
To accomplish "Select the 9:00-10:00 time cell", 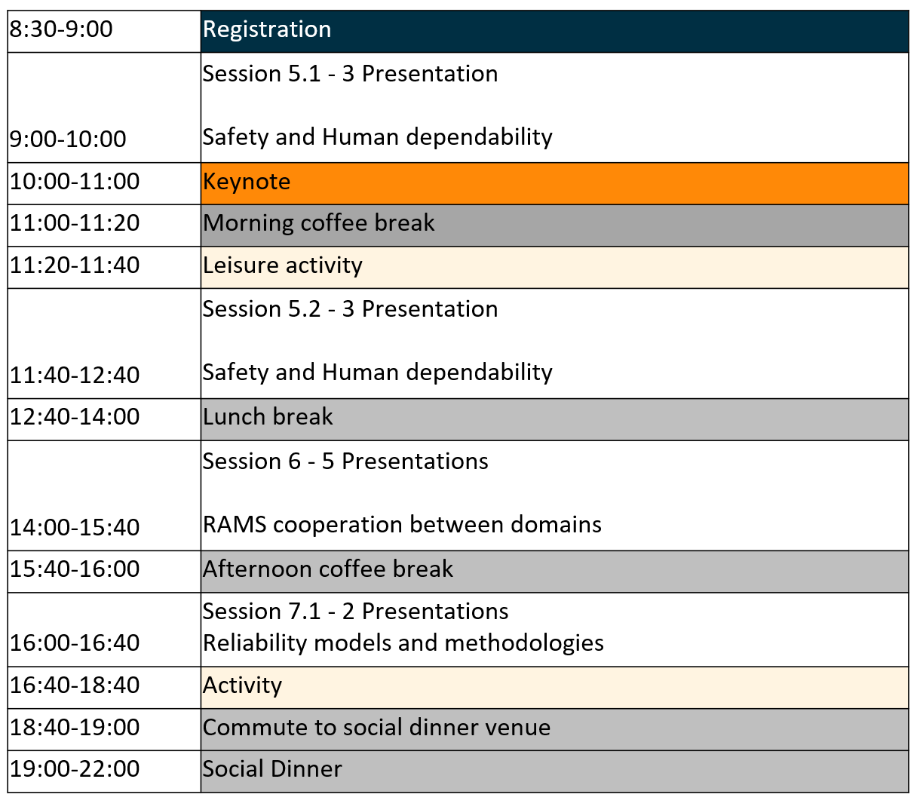I will pyautogui.click(x=104, y=138).
